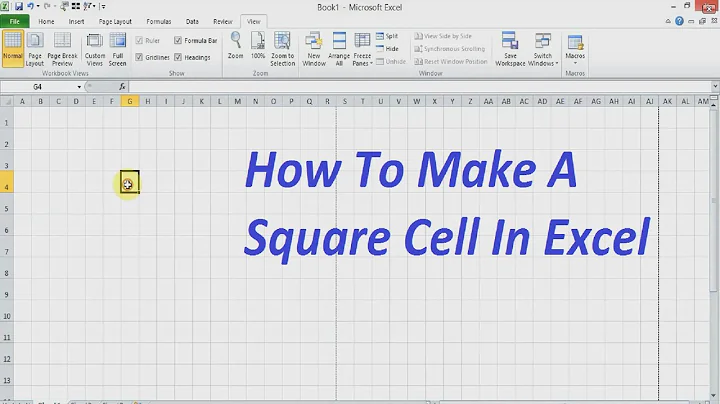This screenshot has height=404, width=720.
Task: Click View Side by Side
Action: coord(443,36)
